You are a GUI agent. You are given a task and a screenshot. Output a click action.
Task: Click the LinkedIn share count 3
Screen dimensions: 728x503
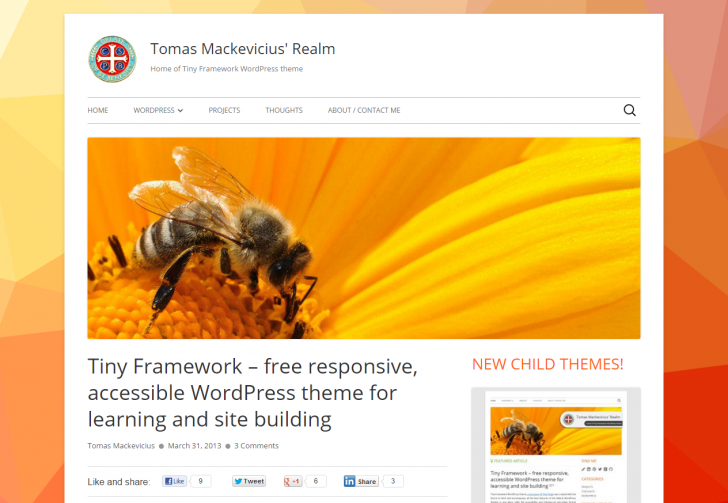[x=393, y=481]
